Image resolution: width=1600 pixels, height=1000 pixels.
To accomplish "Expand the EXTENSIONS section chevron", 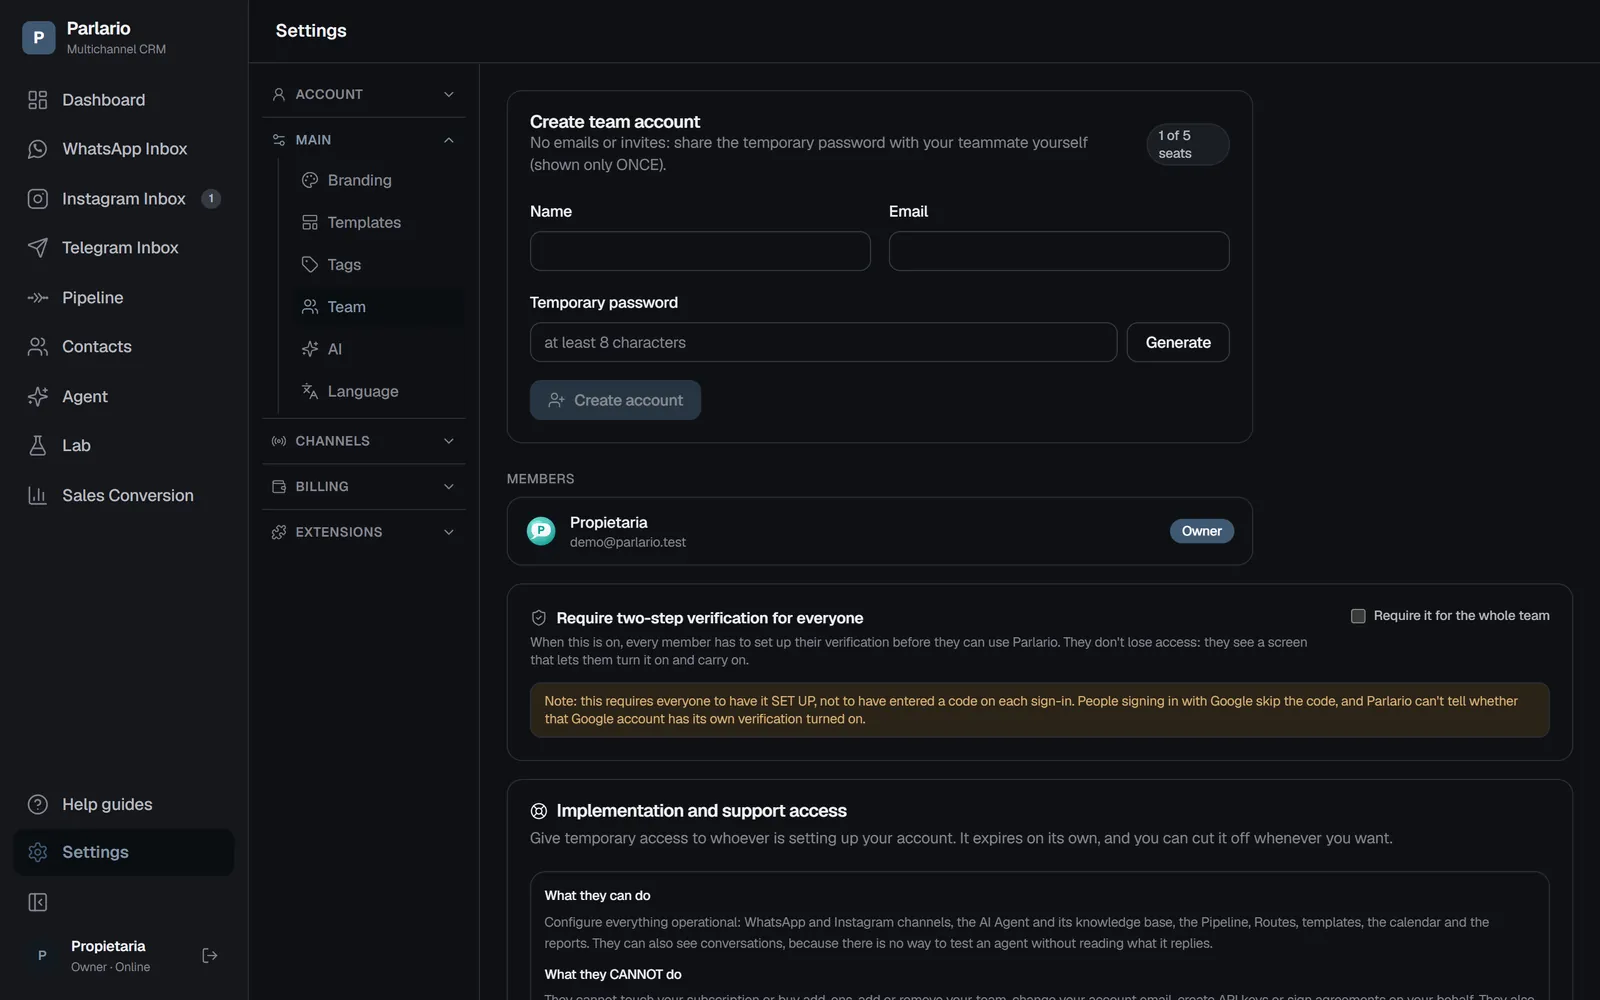I will click(x=449, y=532).
